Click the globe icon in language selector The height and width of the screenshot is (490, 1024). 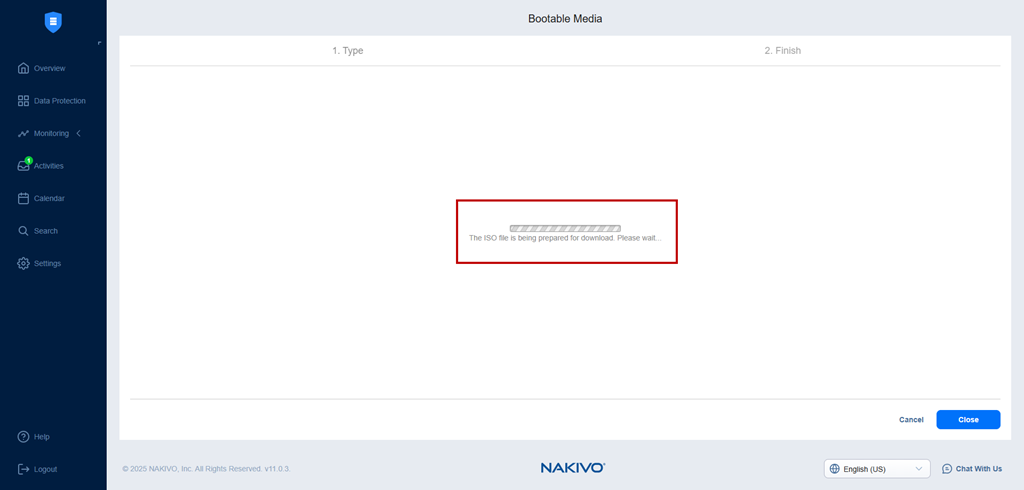(x=834, y=468)
